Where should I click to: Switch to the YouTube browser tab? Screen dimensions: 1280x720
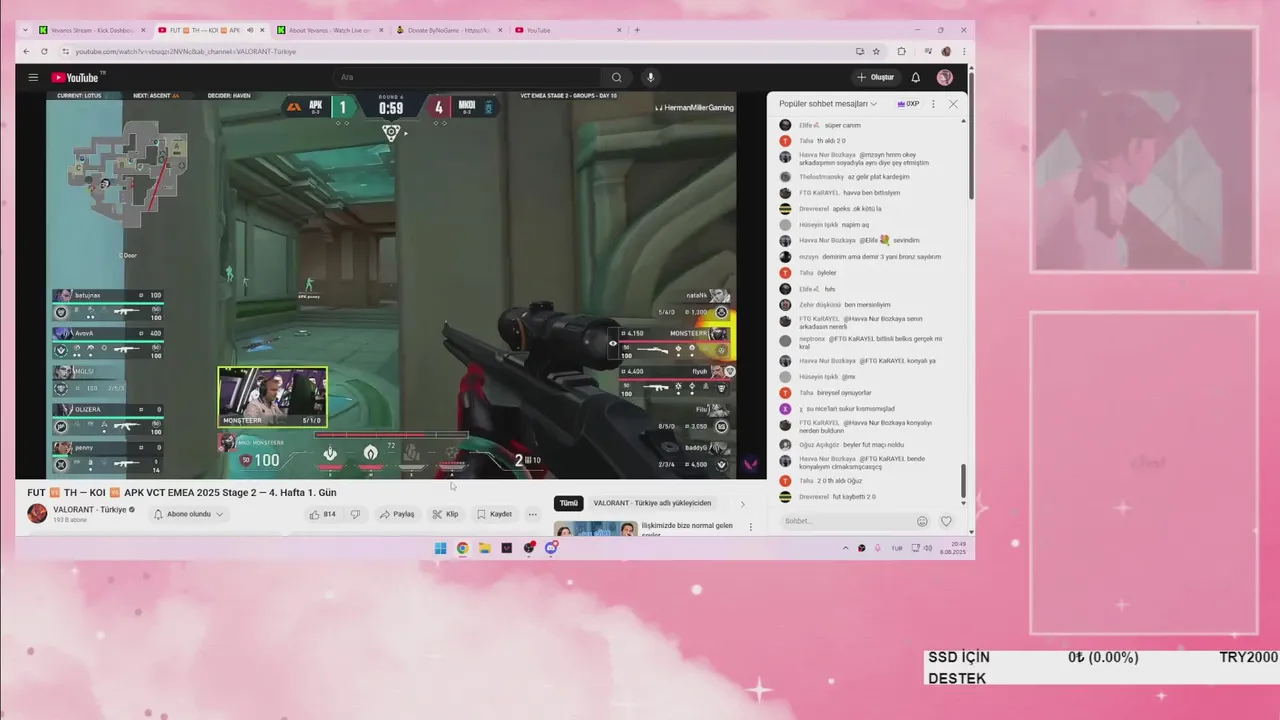click(566, 30)
